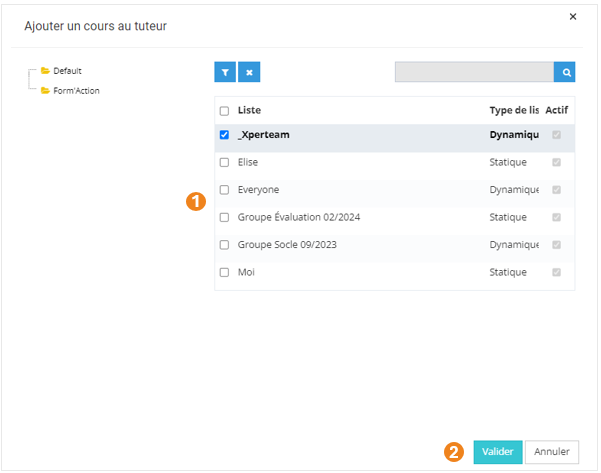Sort by the Type de liste column header

click(x=514, y=110)
